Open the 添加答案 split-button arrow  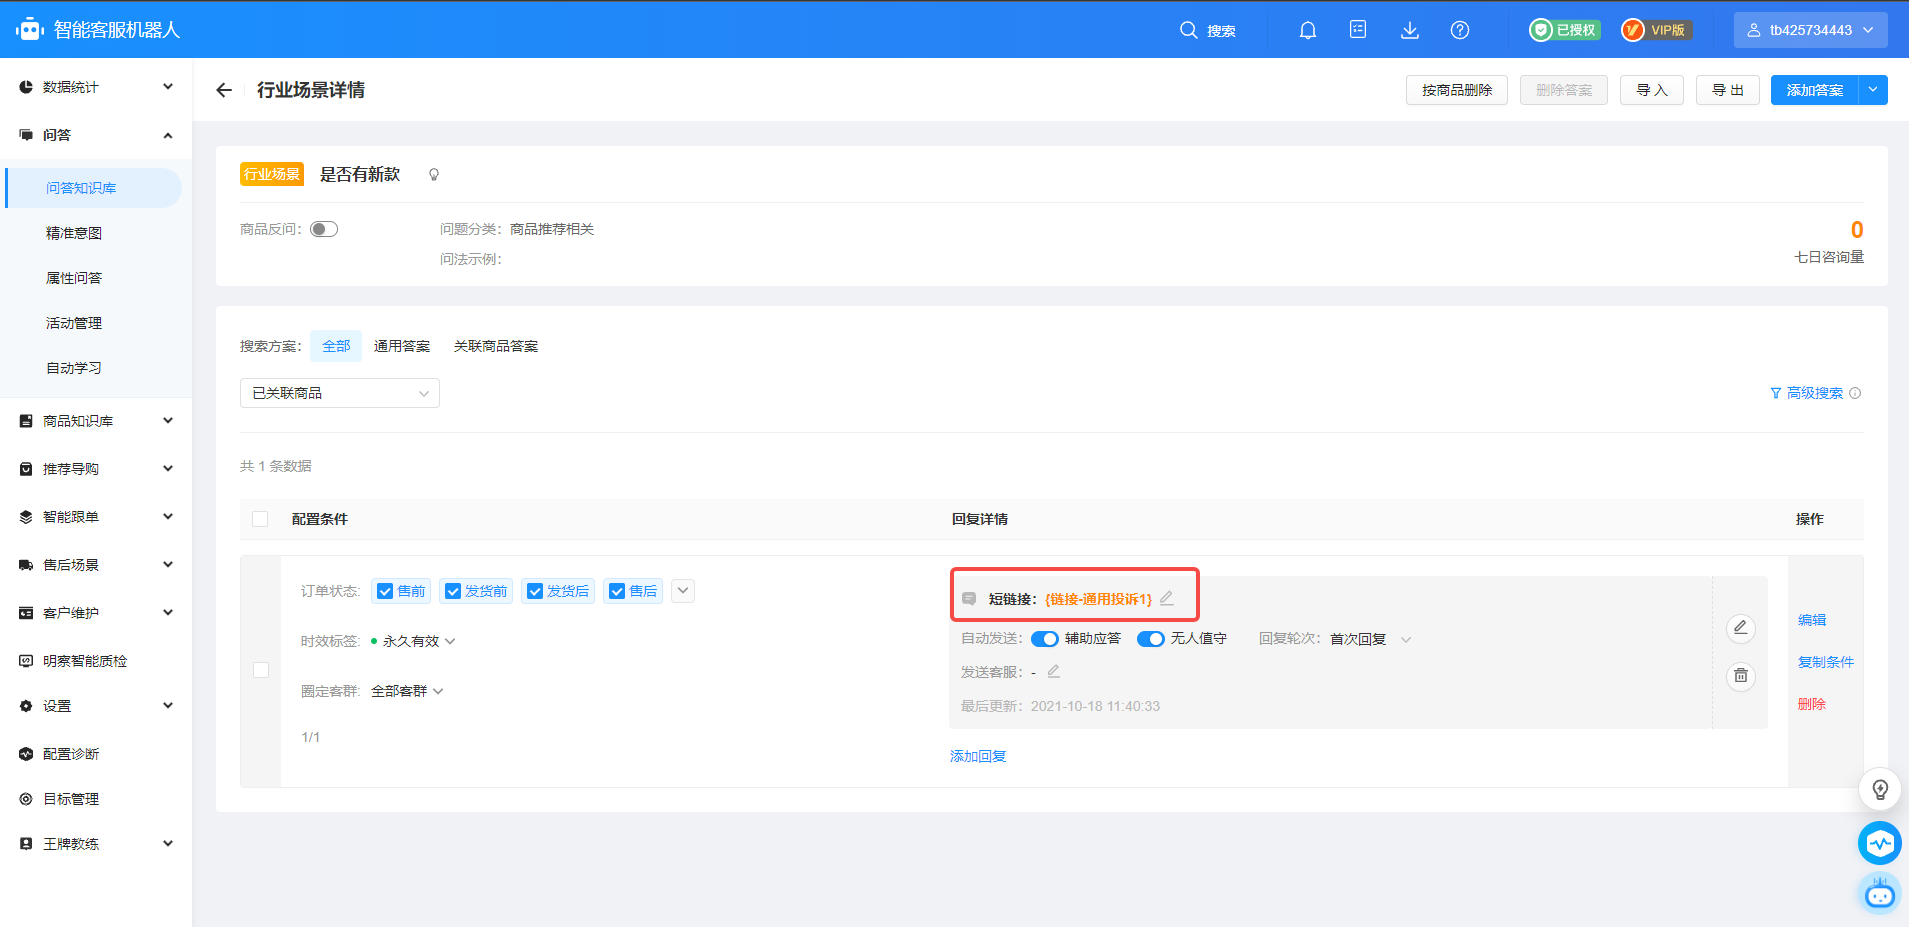1873,90
